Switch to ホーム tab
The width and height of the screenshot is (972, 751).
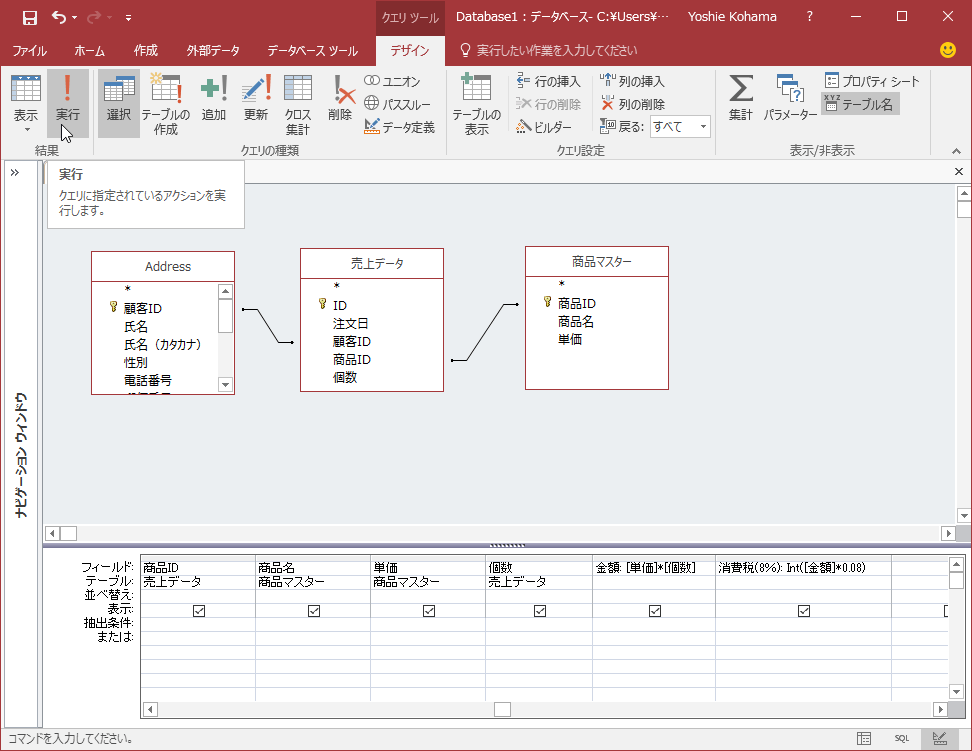(x=89, y=51)
